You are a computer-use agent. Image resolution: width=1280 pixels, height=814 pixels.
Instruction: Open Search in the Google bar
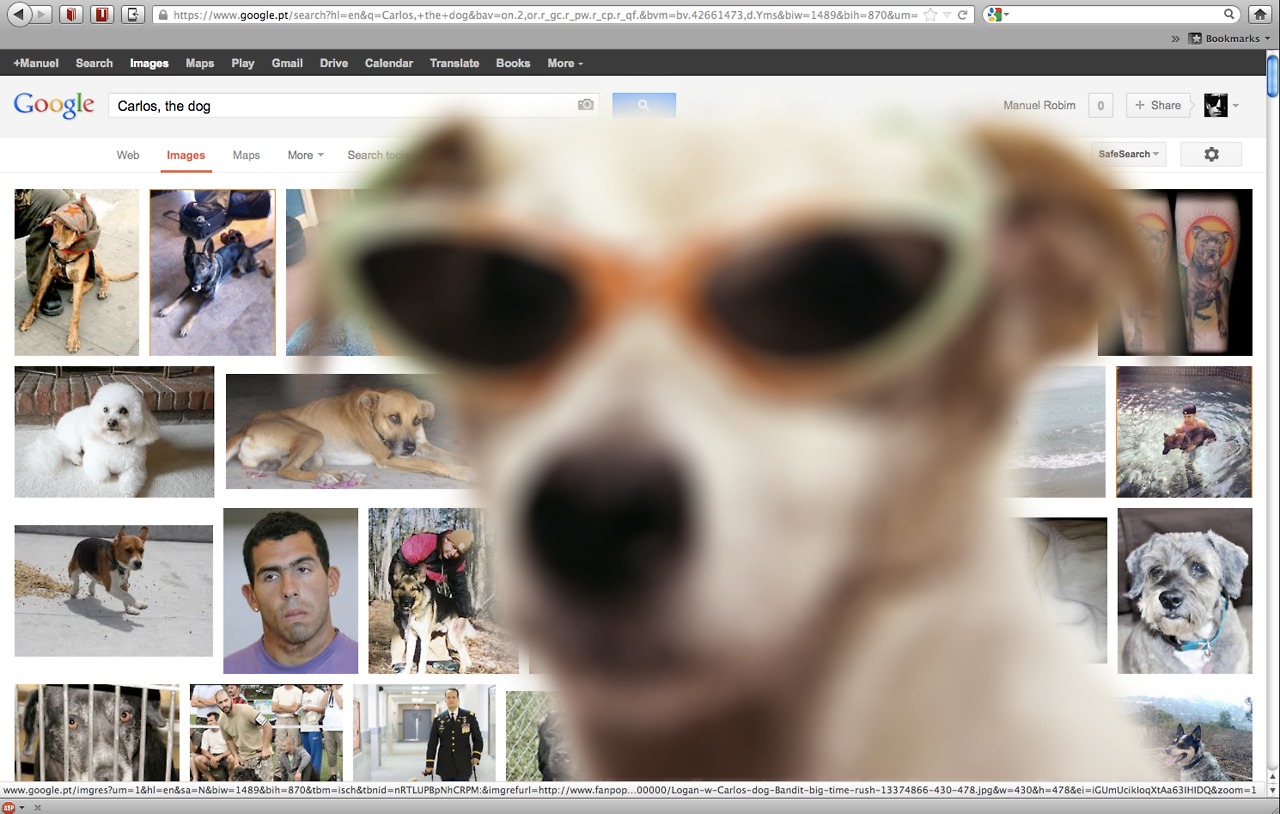click(94, 63)
